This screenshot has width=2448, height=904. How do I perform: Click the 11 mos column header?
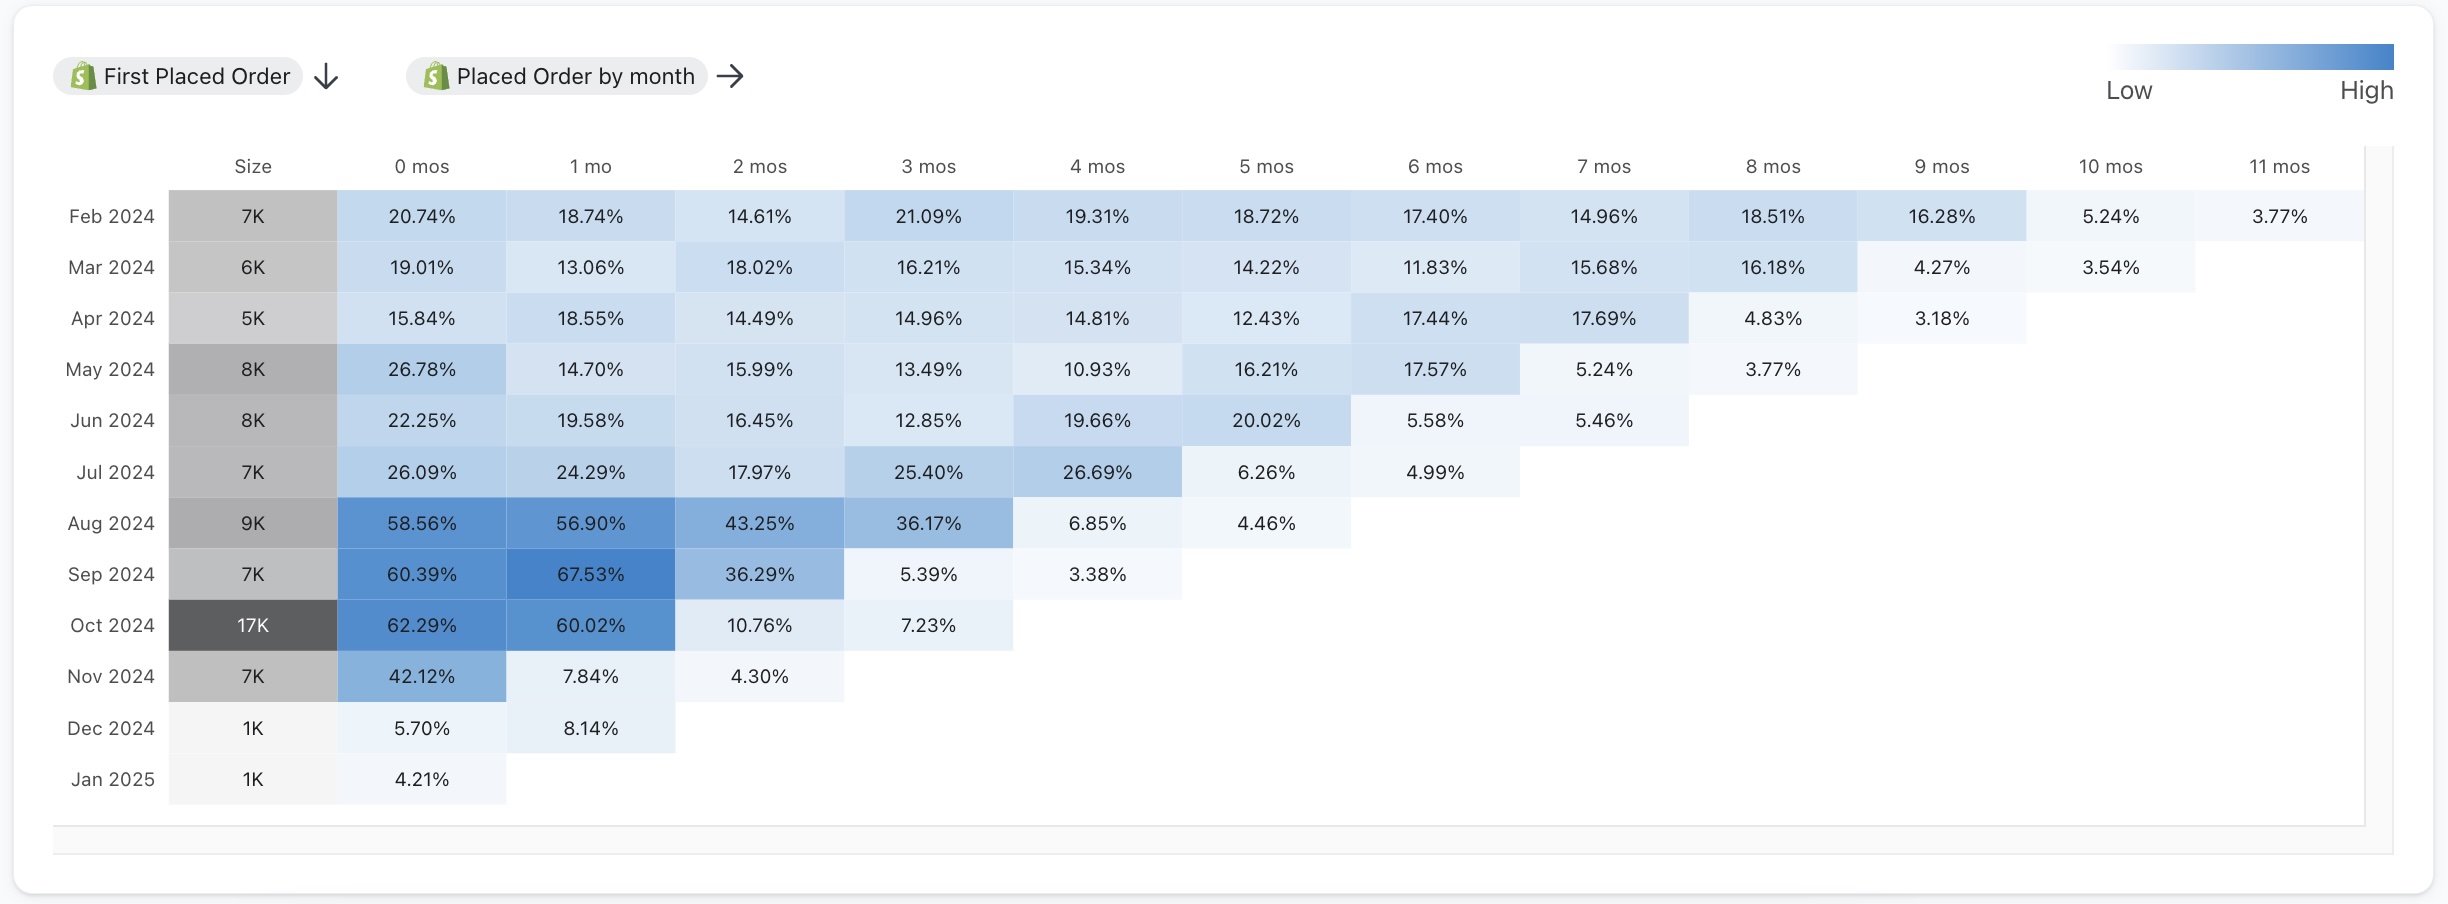click(2279, 166)
